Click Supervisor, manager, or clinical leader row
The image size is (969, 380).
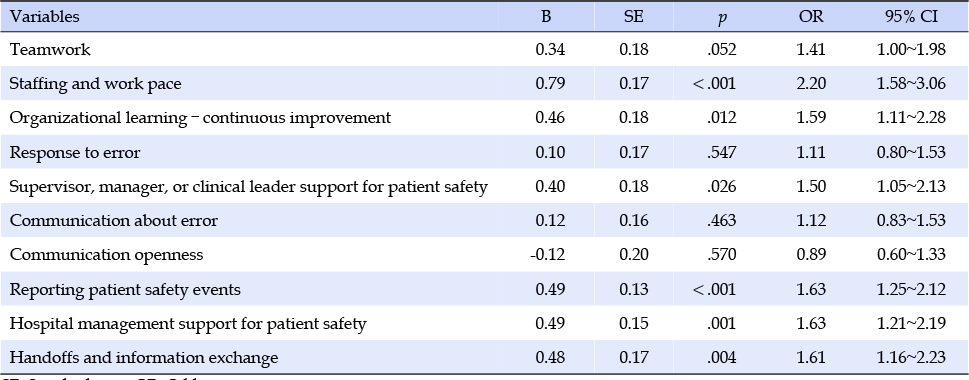tap(484, 186)
